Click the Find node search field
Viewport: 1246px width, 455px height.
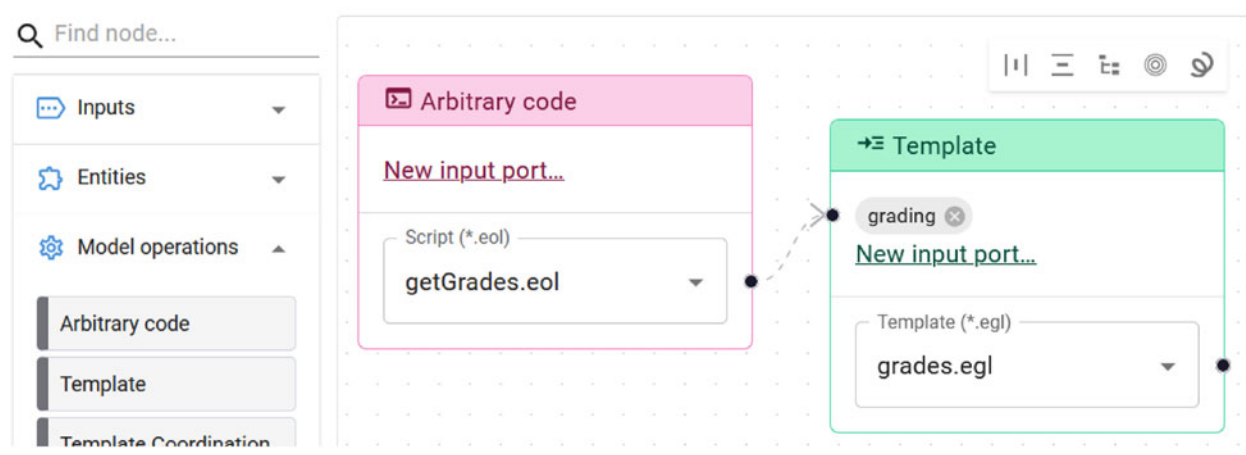pyautogui.click(x=180, y=35)
